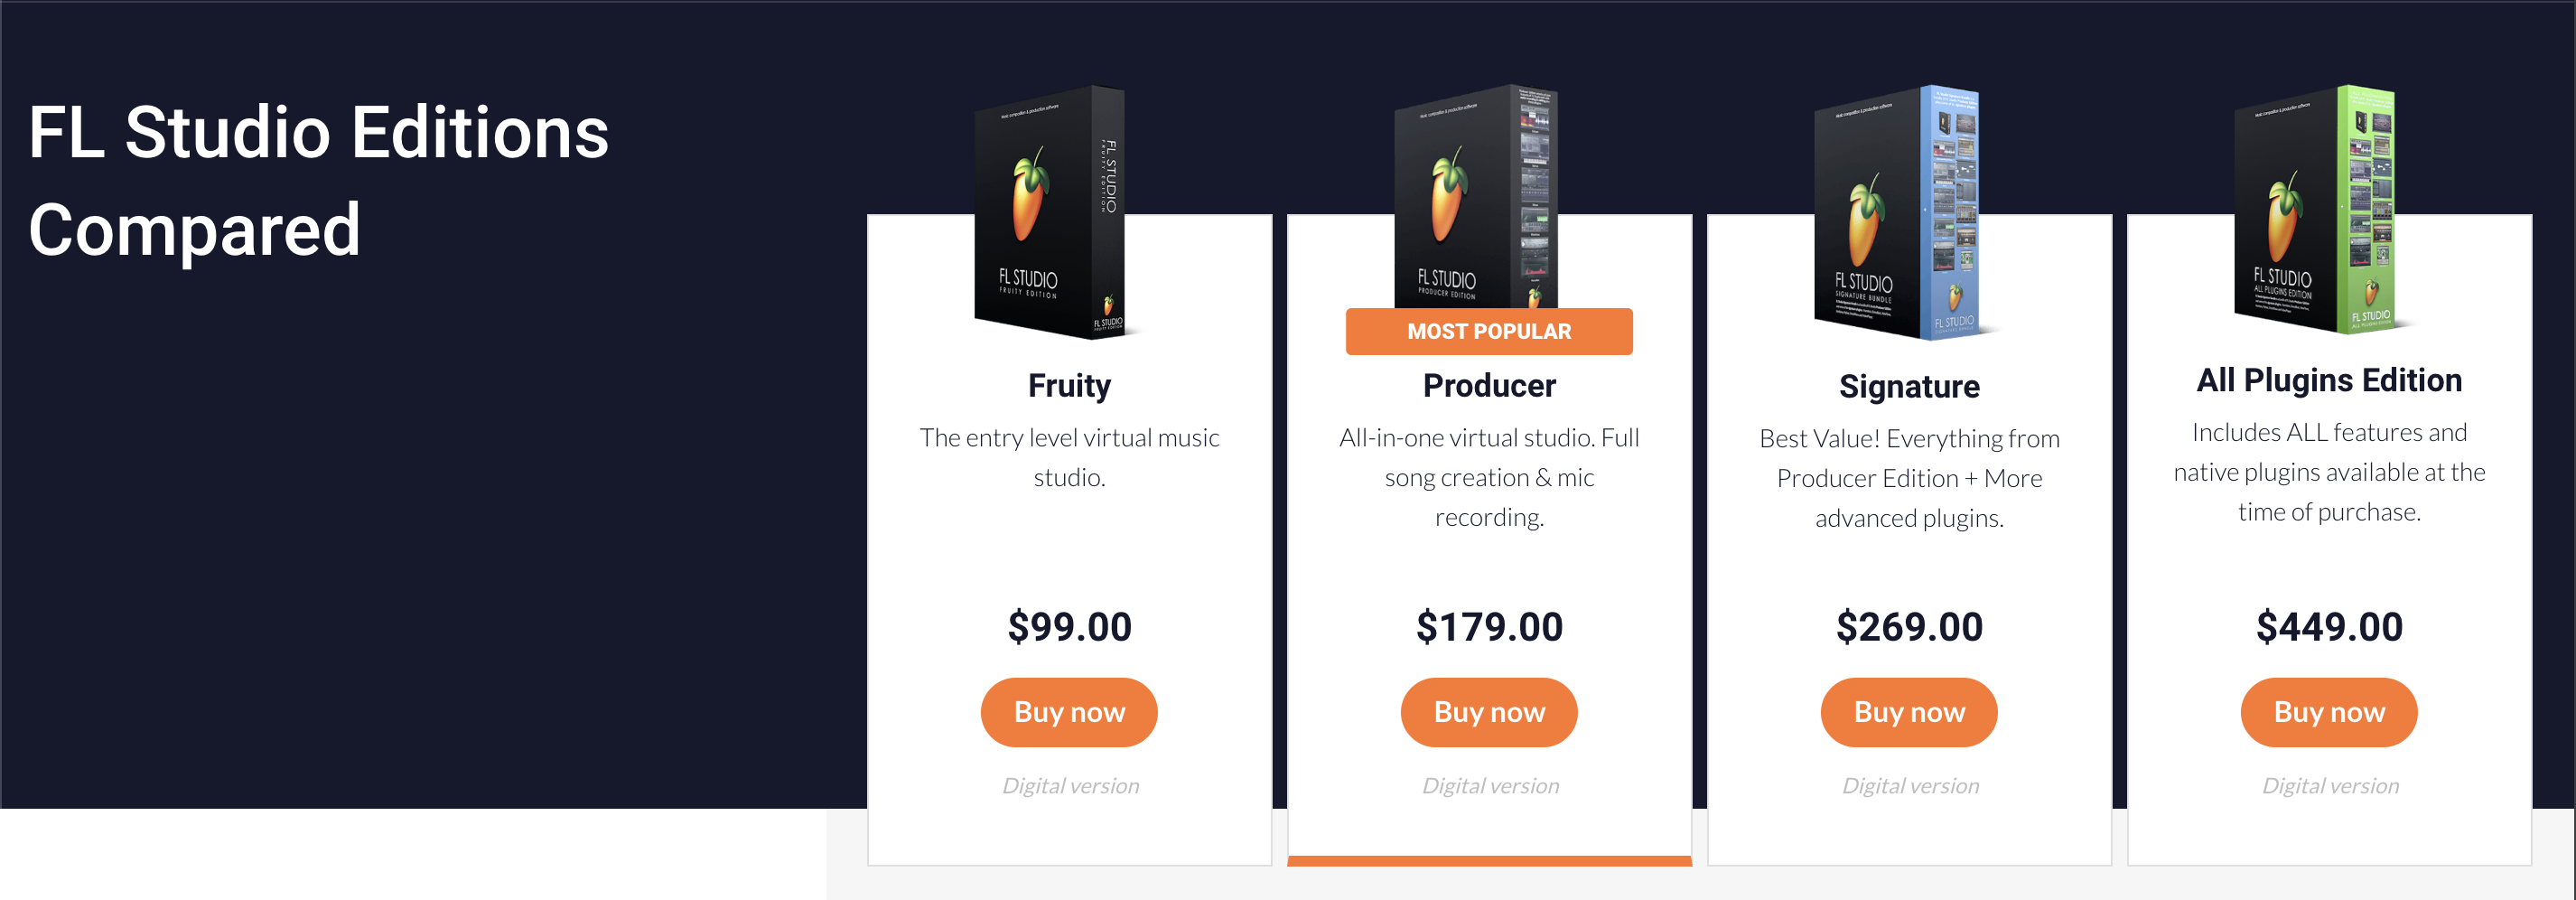Click the All Plugins Edition box image
The width and height of the screenshot is (2576, 900).
pos(2315,210)
